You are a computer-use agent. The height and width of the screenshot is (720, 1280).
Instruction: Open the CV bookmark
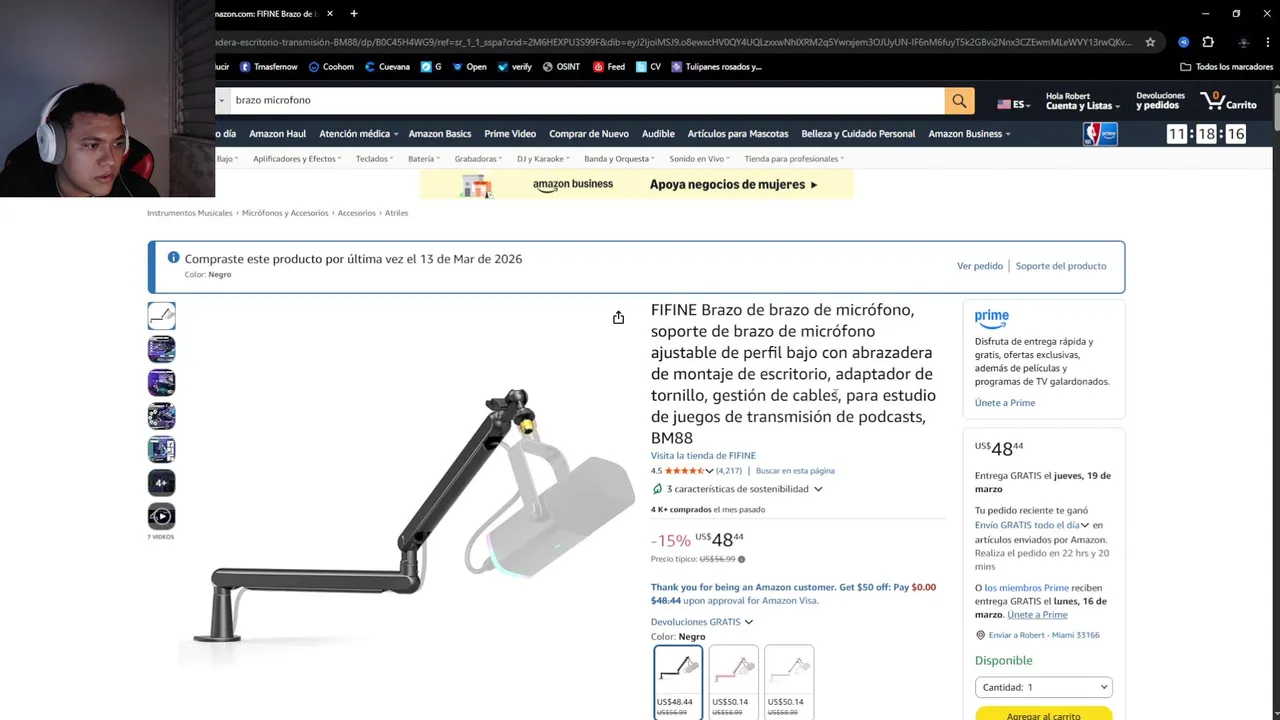point(648,67)
